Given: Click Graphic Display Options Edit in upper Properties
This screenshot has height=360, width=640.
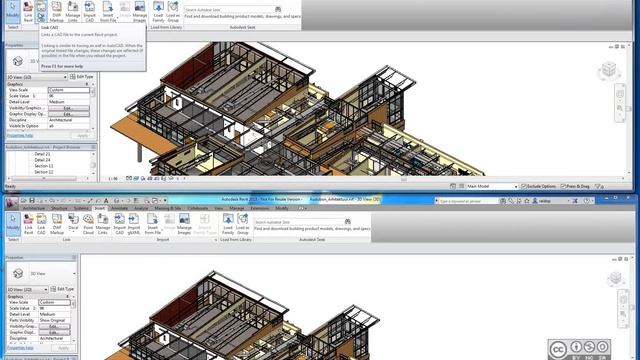Looking at the screenshot, I should (69, 114).
